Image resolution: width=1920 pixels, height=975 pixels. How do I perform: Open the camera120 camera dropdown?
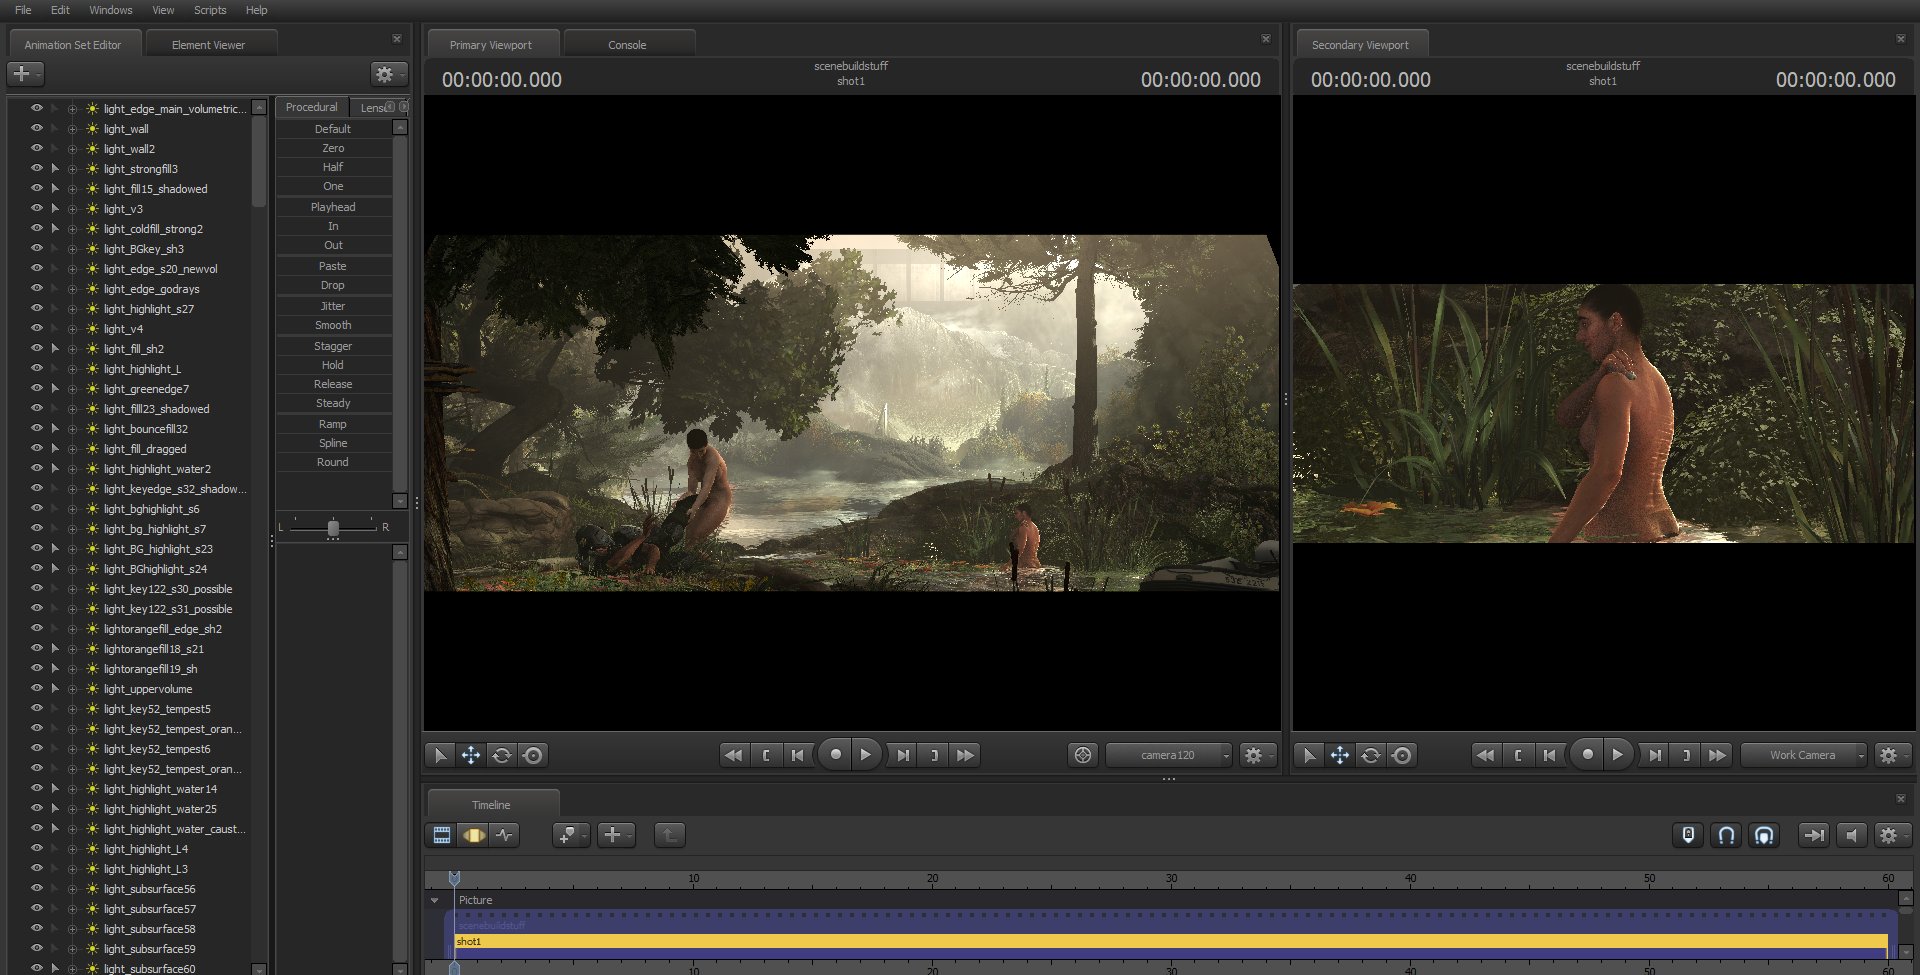pos(1168,755)
